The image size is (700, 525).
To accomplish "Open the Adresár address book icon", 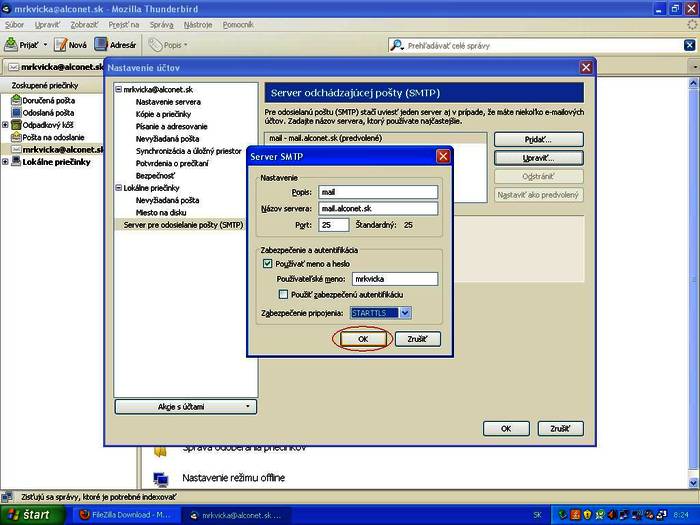I will [x=101, y=45].
